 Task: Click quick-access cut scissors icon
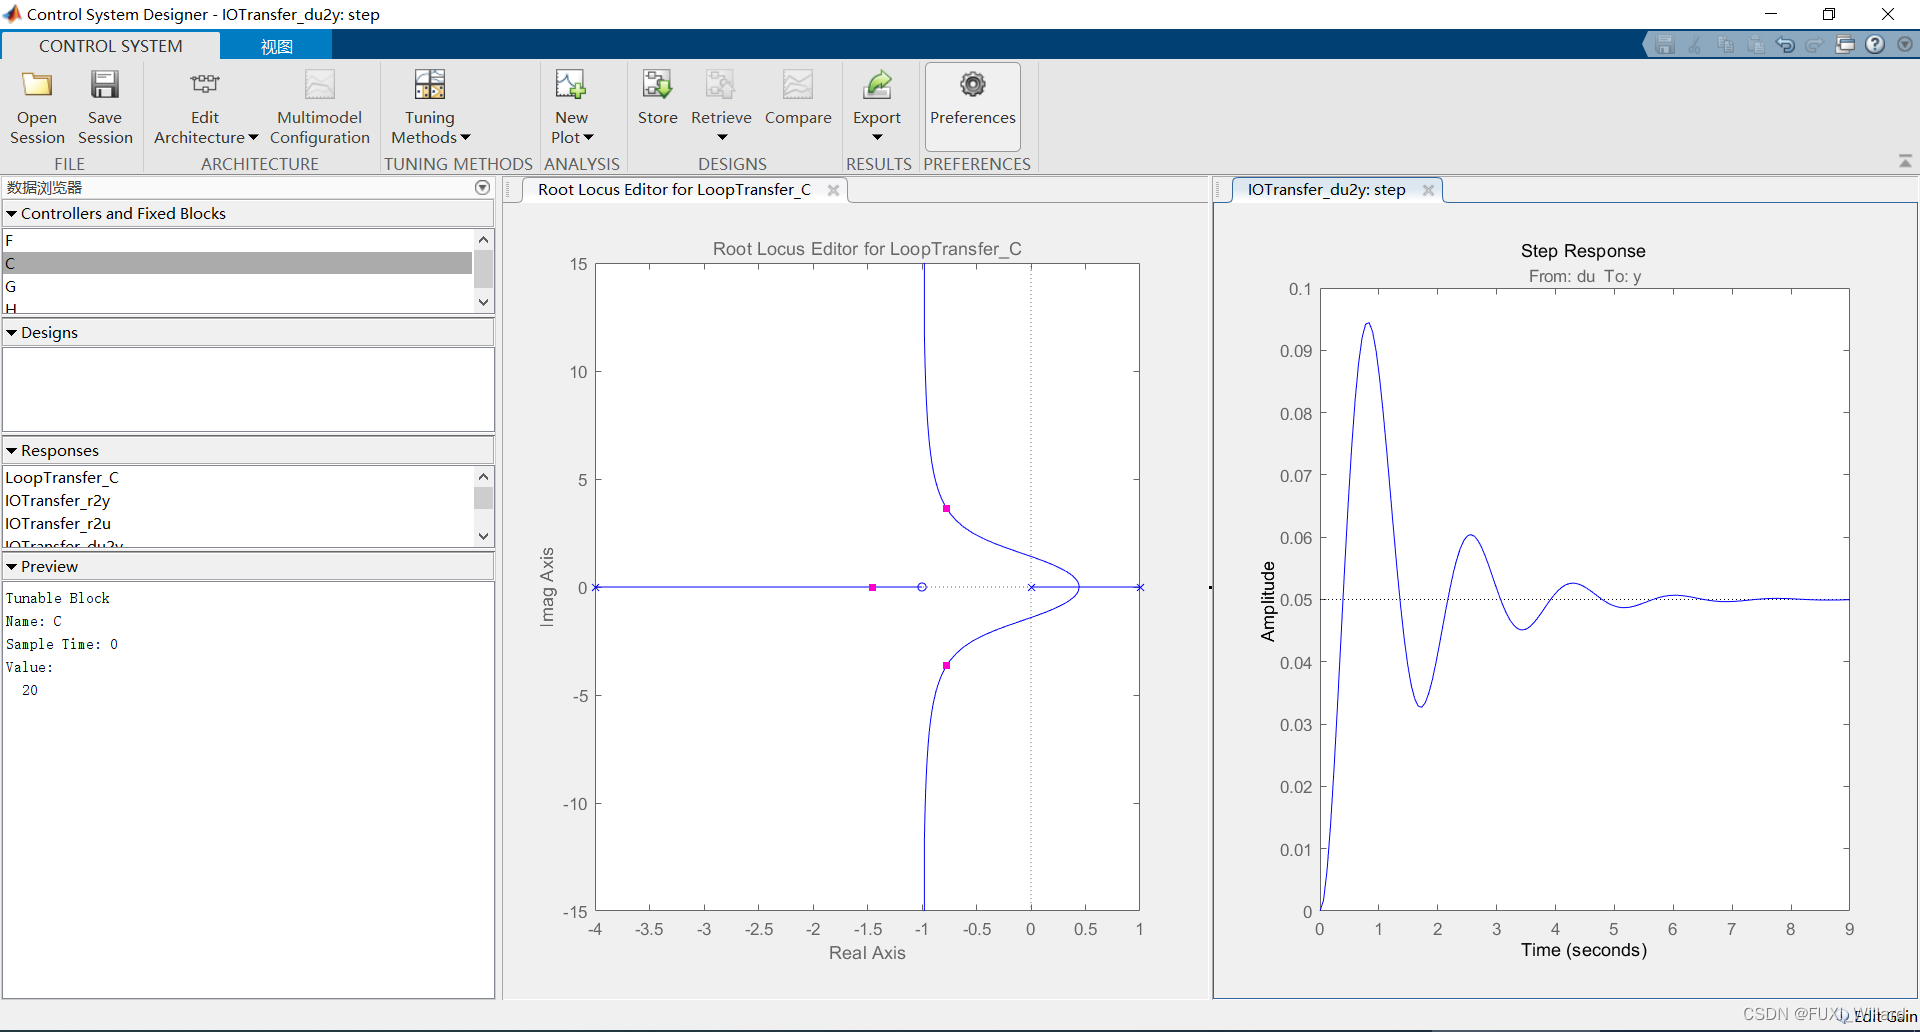tap(1695, 45)
